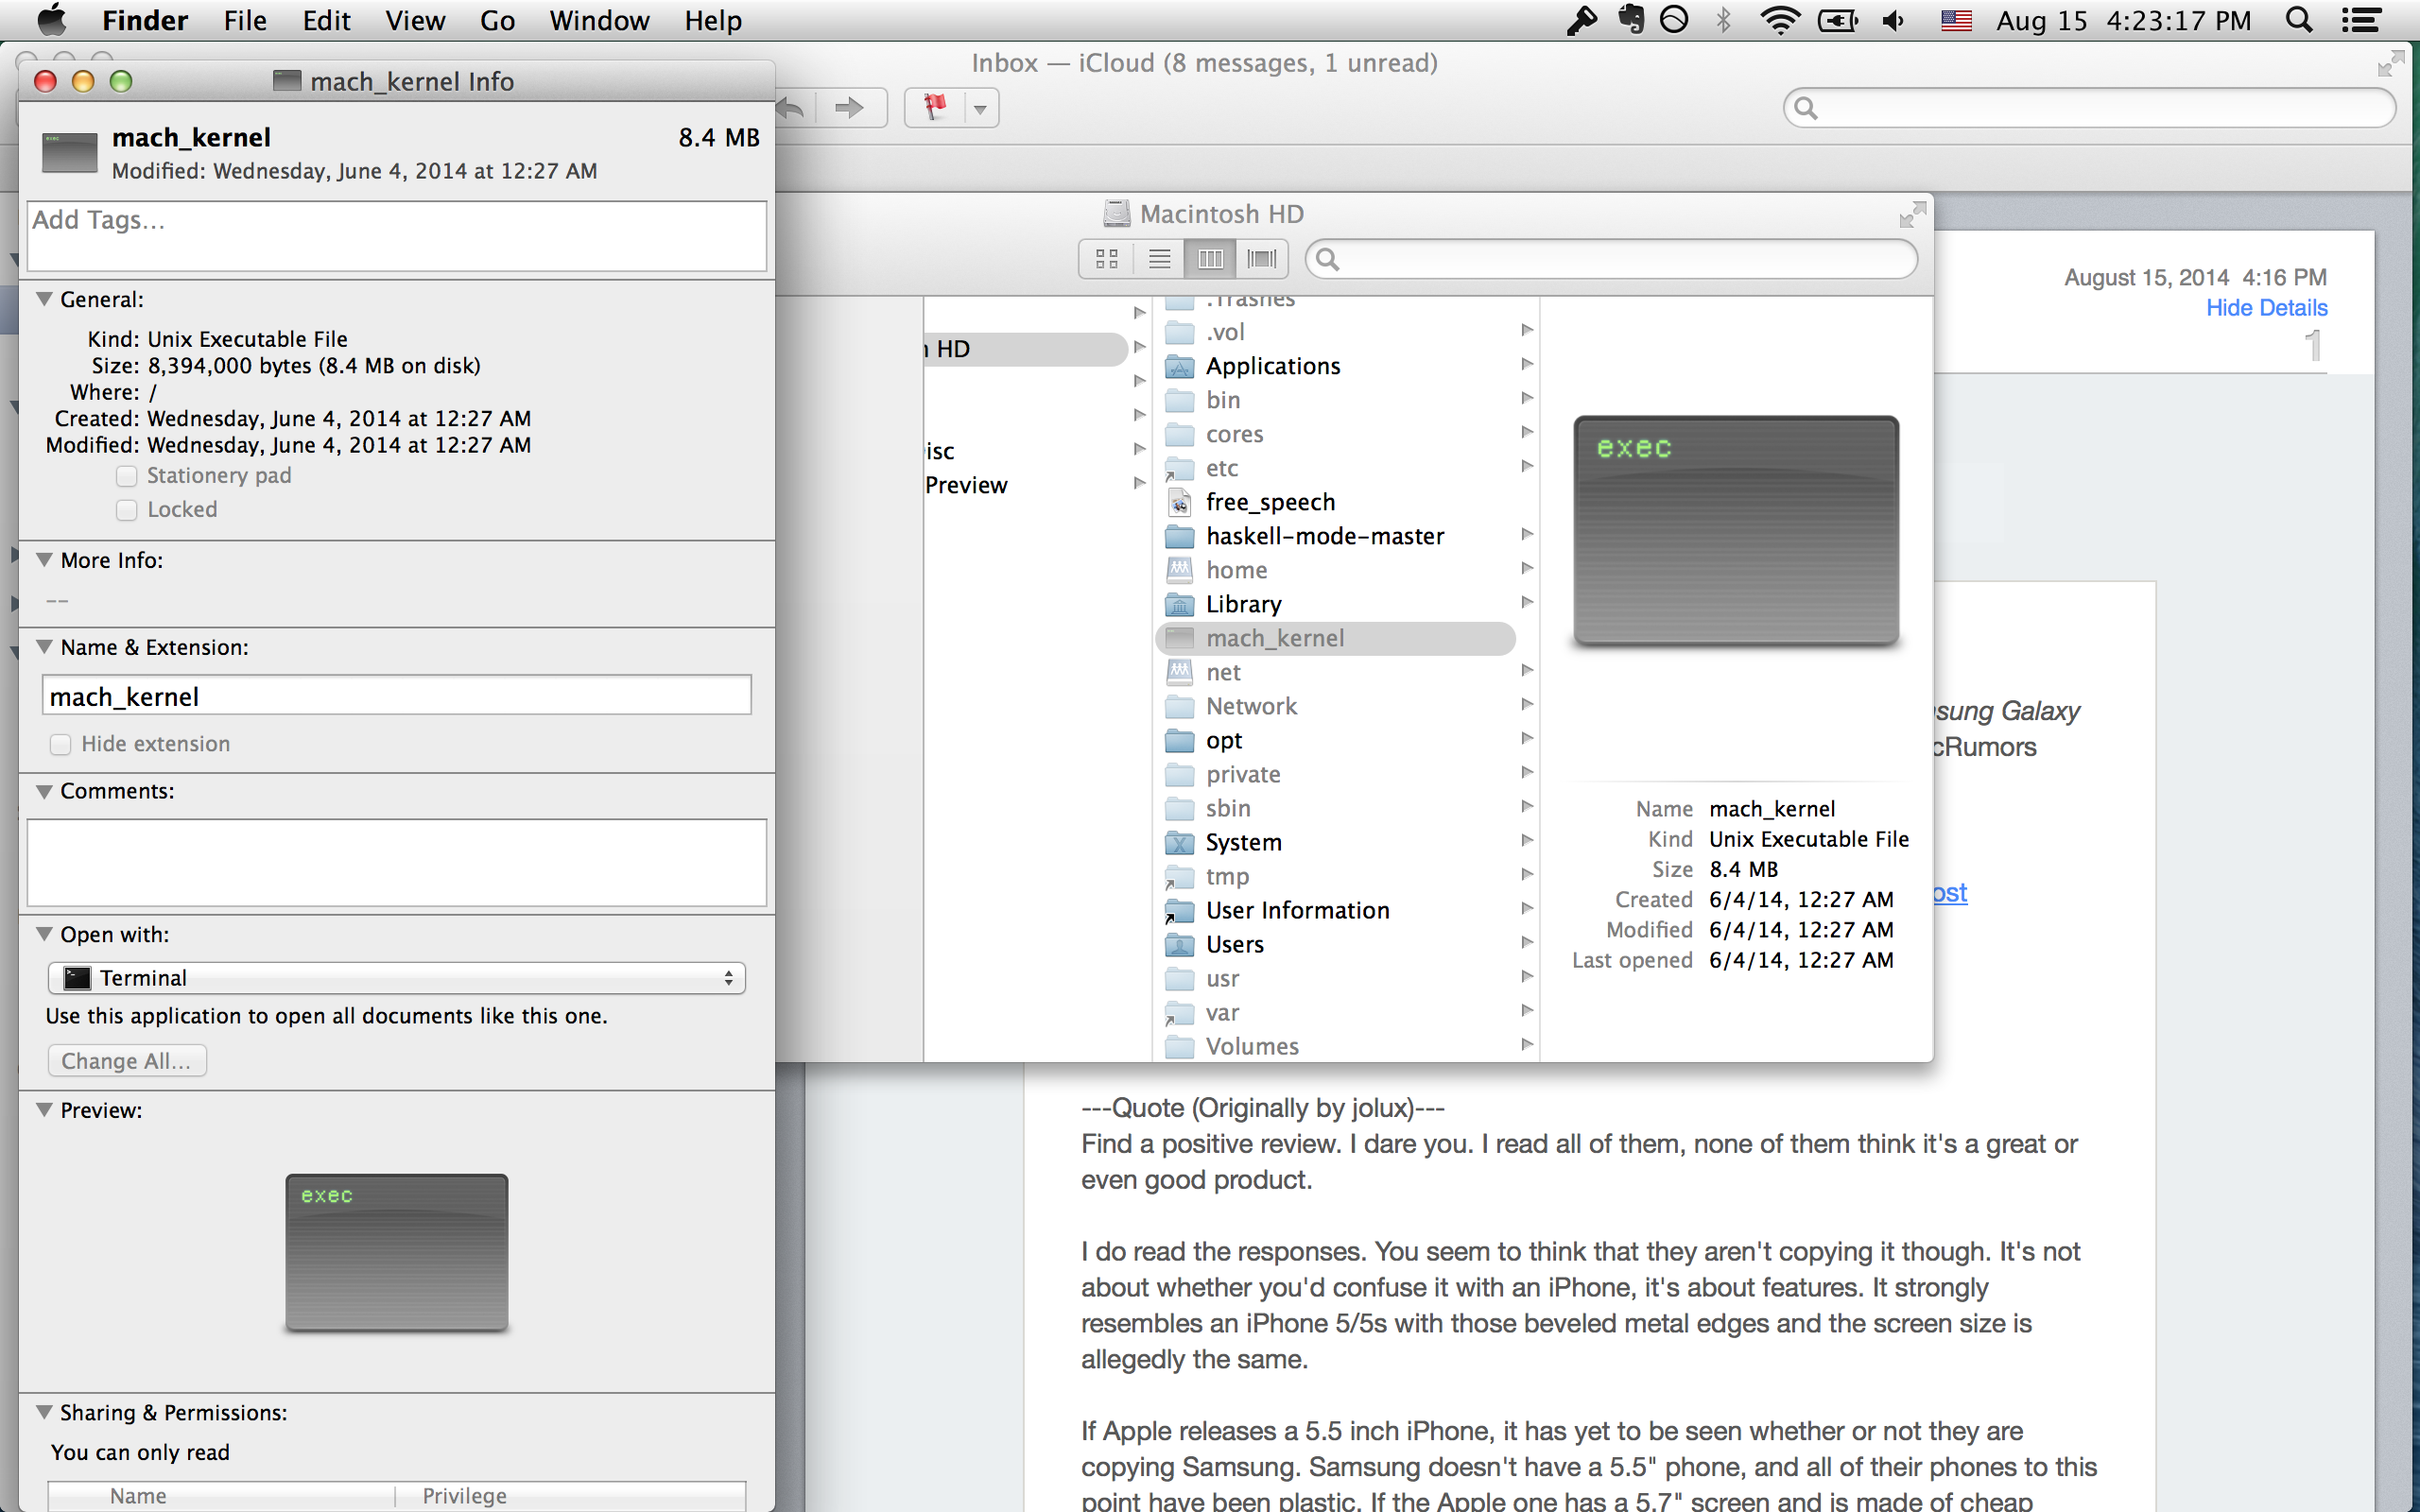Click exec thumbnail in Info Preview section
The height and width of the screenshot is (1512, 2420).
click(x=397, y=1252)
